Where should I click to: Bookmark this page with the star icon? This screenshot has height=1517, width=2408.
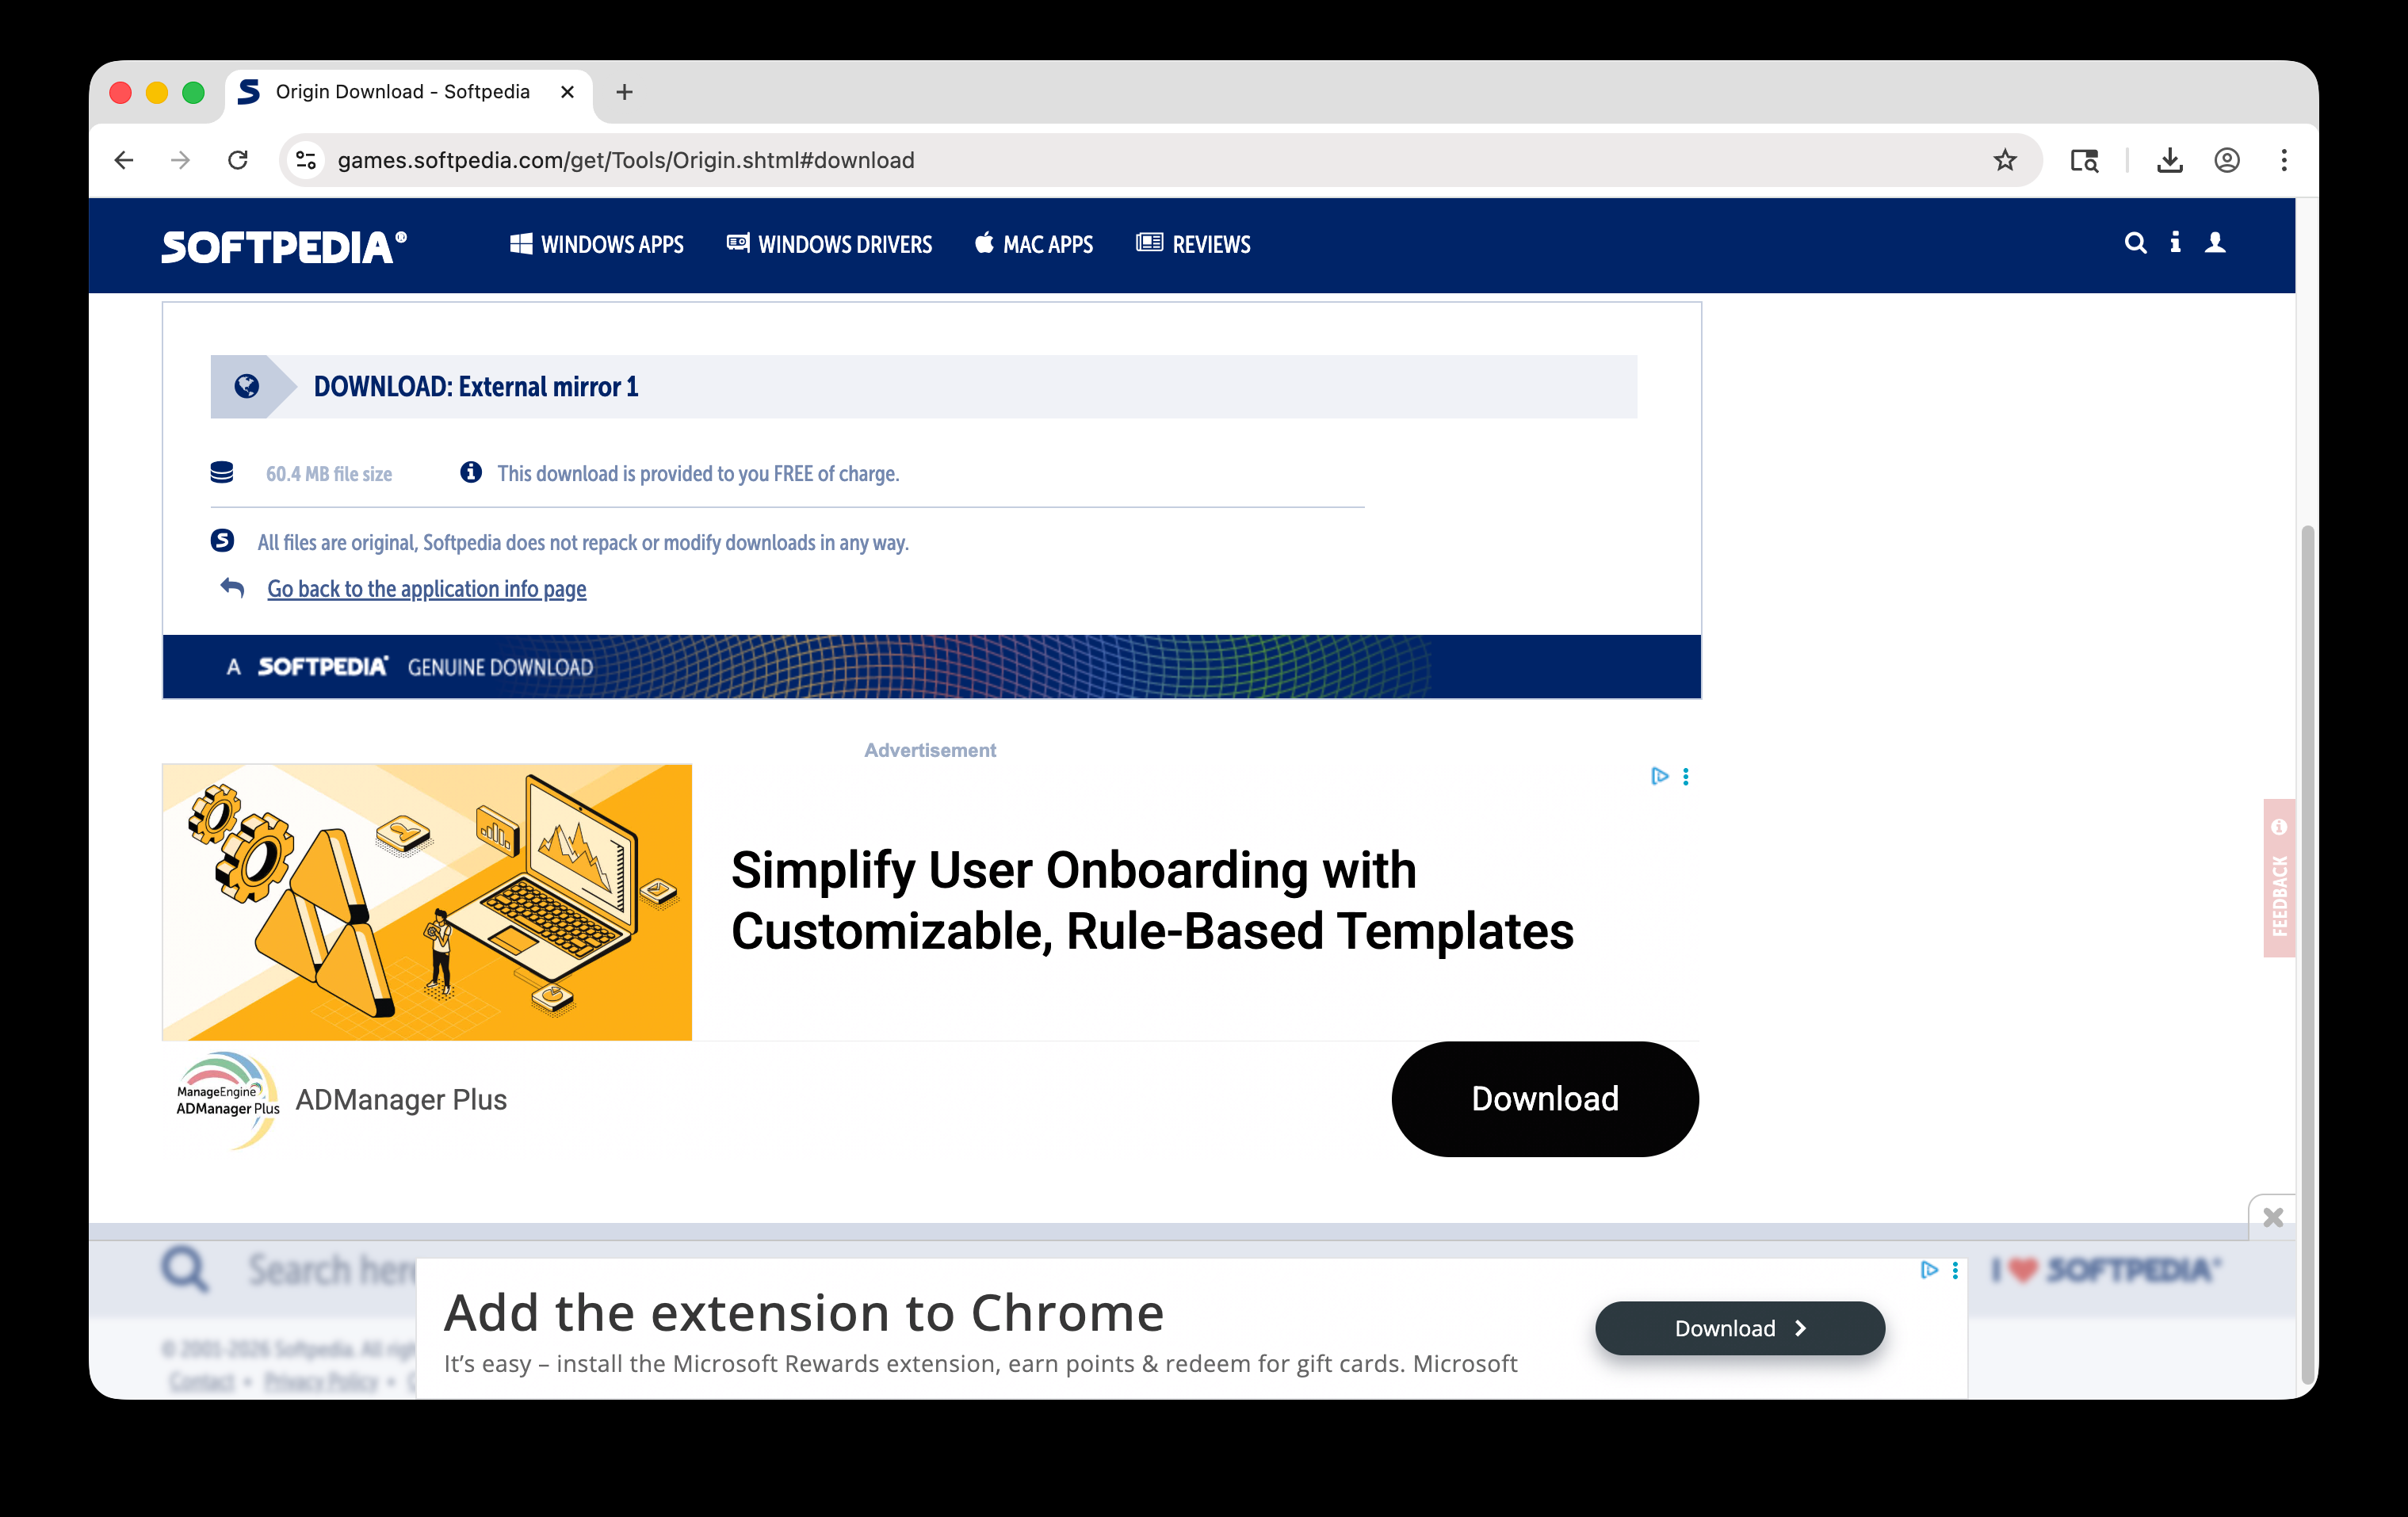click(2004, 160)
